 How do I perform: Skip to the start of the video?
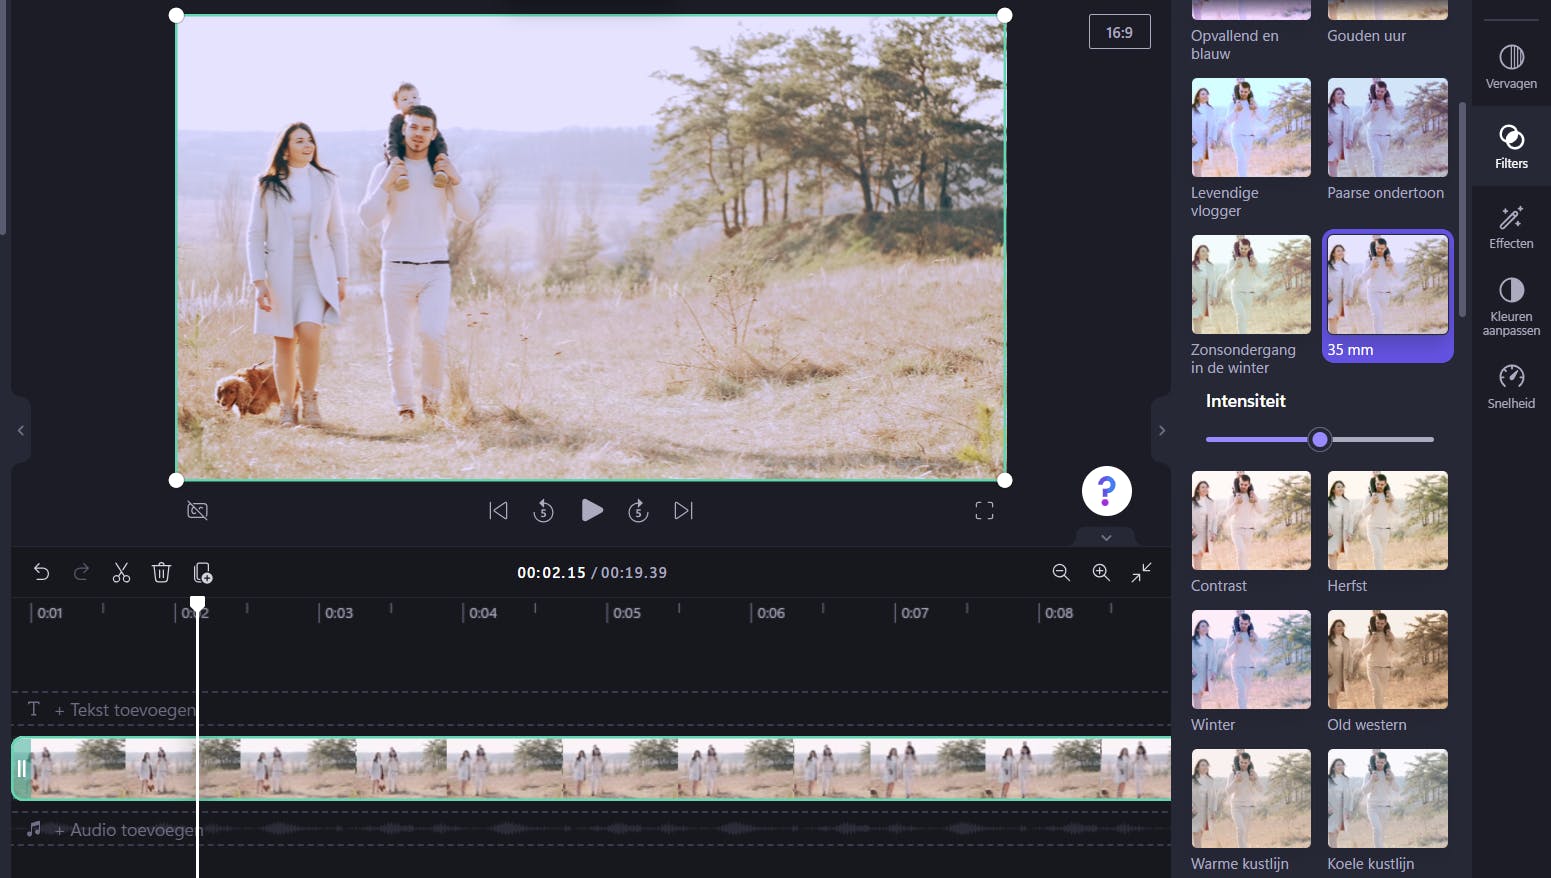tap(498, 510)
